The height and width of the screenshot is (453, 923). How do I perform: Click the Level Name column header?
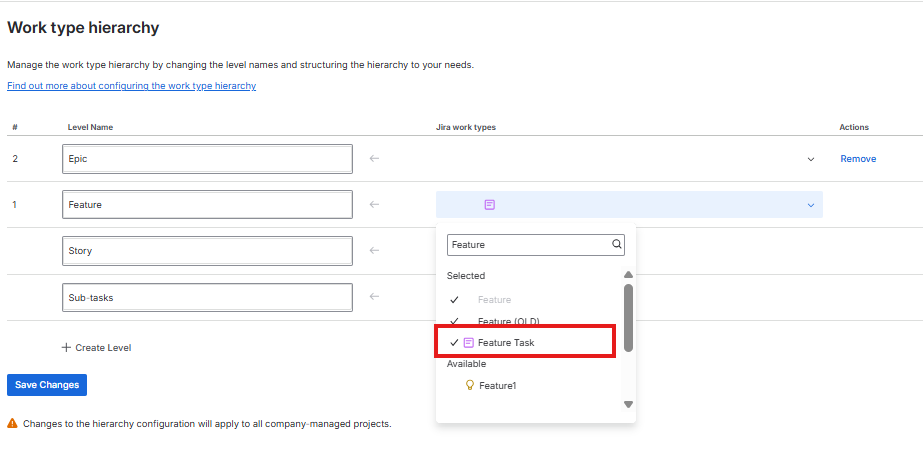(x=90, y=127)
